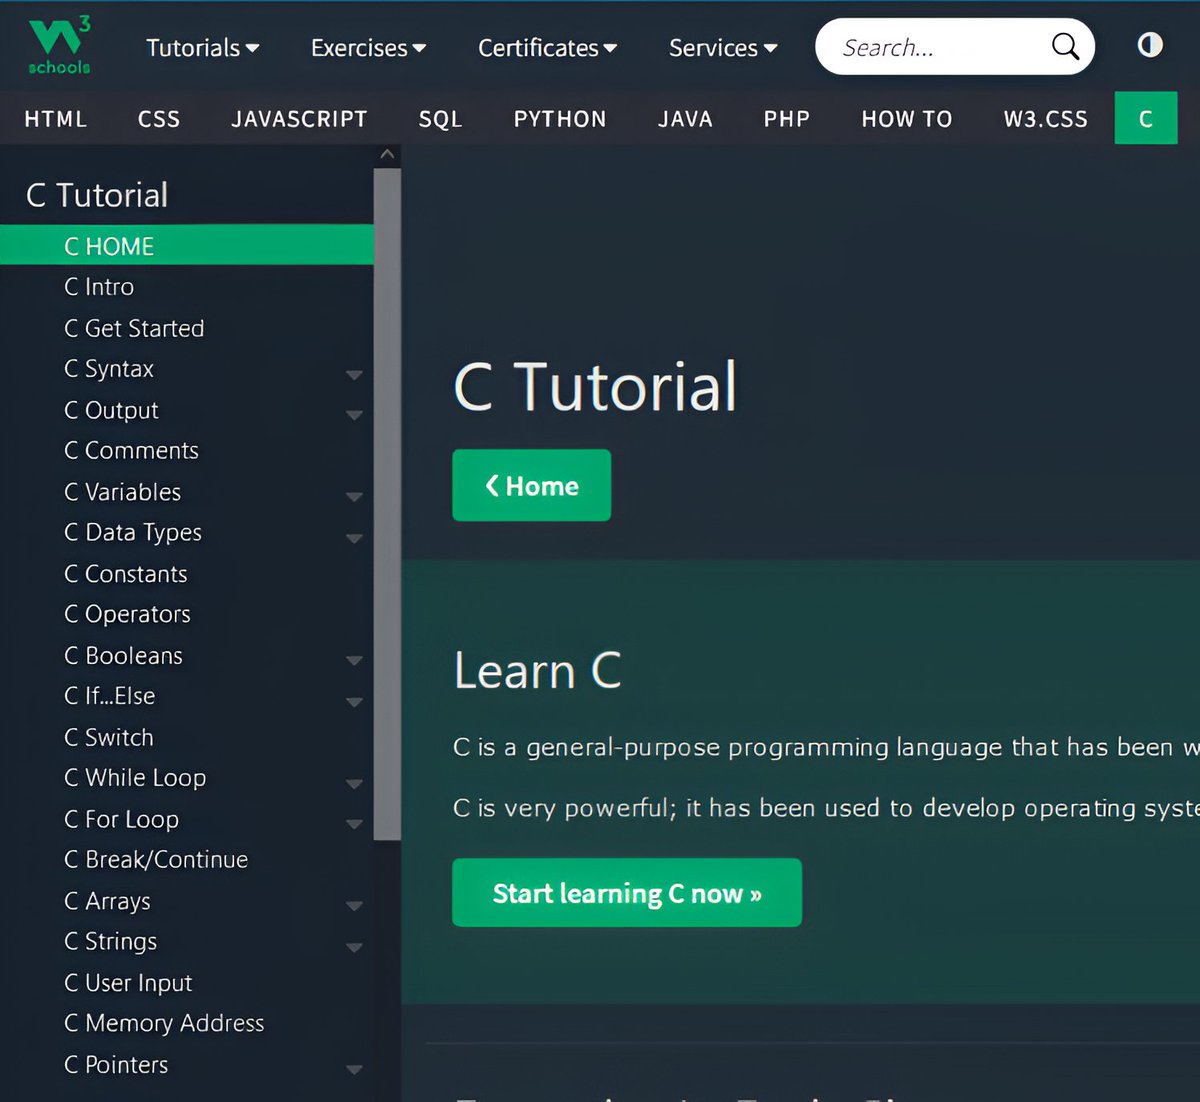
Task: Expand the C Strings submenu arrow
Action: tap(354, 947)
